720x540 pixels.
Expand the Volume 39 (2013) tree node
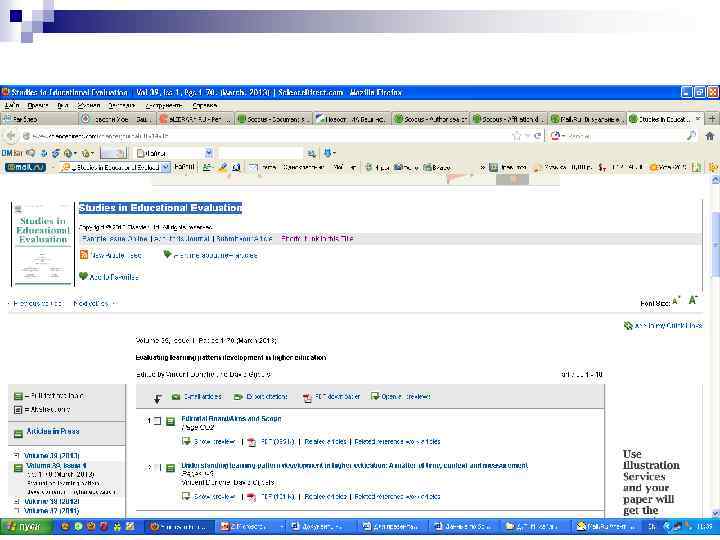(17, 456)
